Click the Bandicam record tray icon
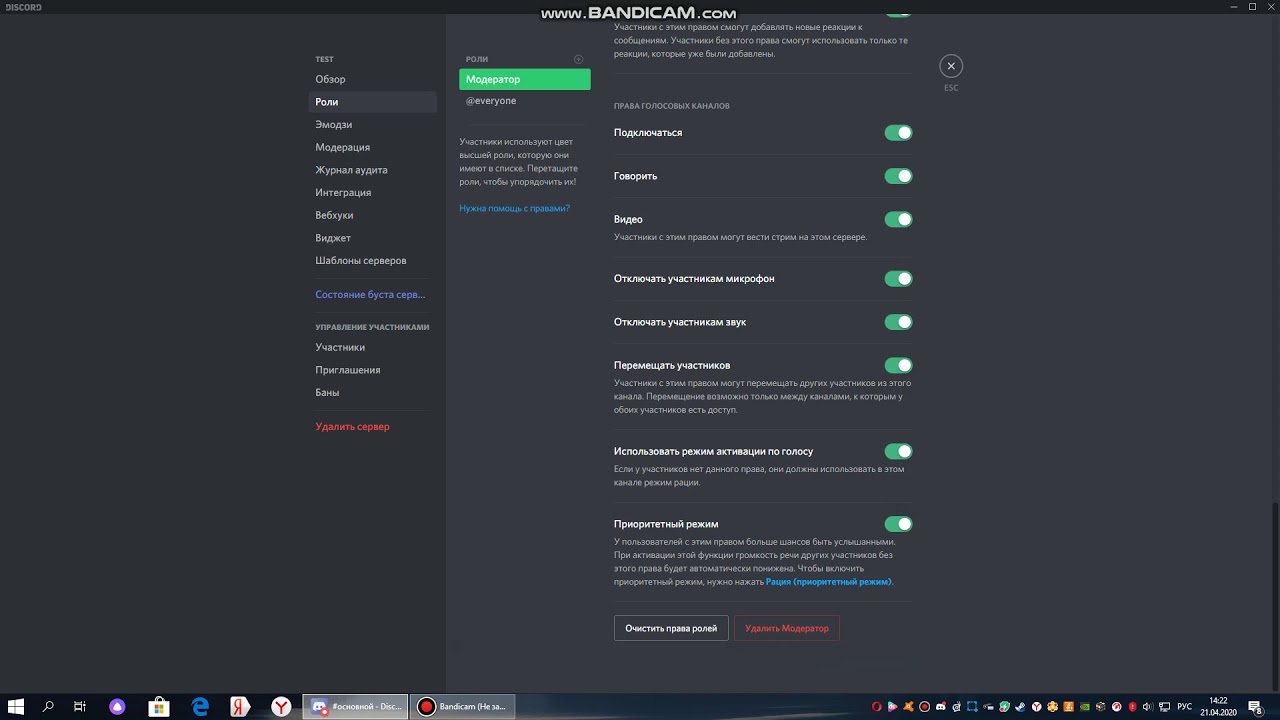Screen dimensions: 1280x720 click(924, 707)
